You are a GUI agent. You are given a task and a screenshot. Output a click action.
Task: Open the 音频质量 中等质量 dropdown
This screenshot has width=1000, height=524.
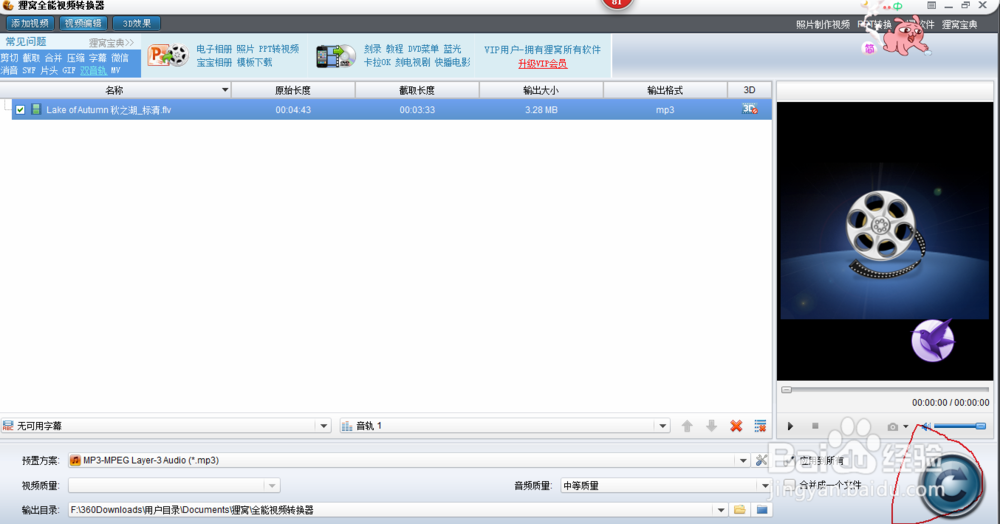(765, 486)
